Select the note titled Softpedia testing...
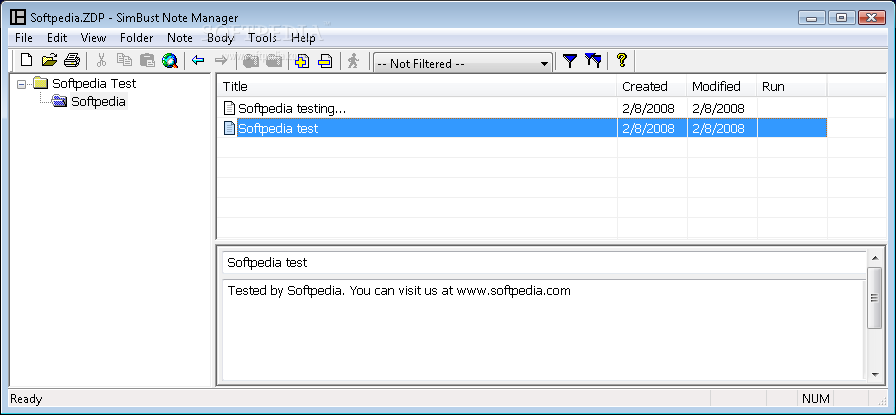Screen dimensions: 896x415 pos(292,108)
